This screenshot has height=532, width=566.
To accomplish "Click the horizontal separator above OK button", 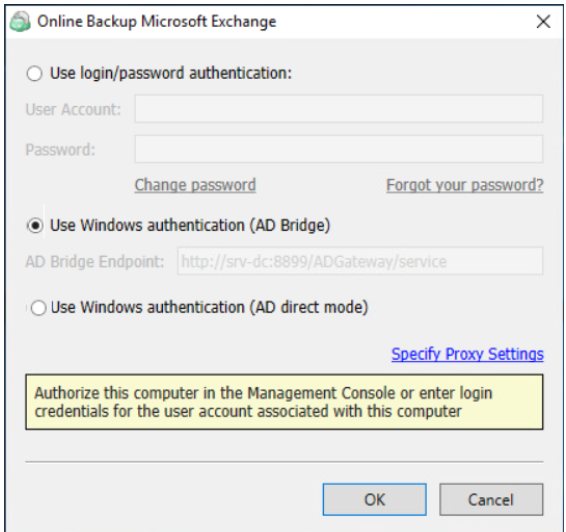I will (x=284, y=461).
